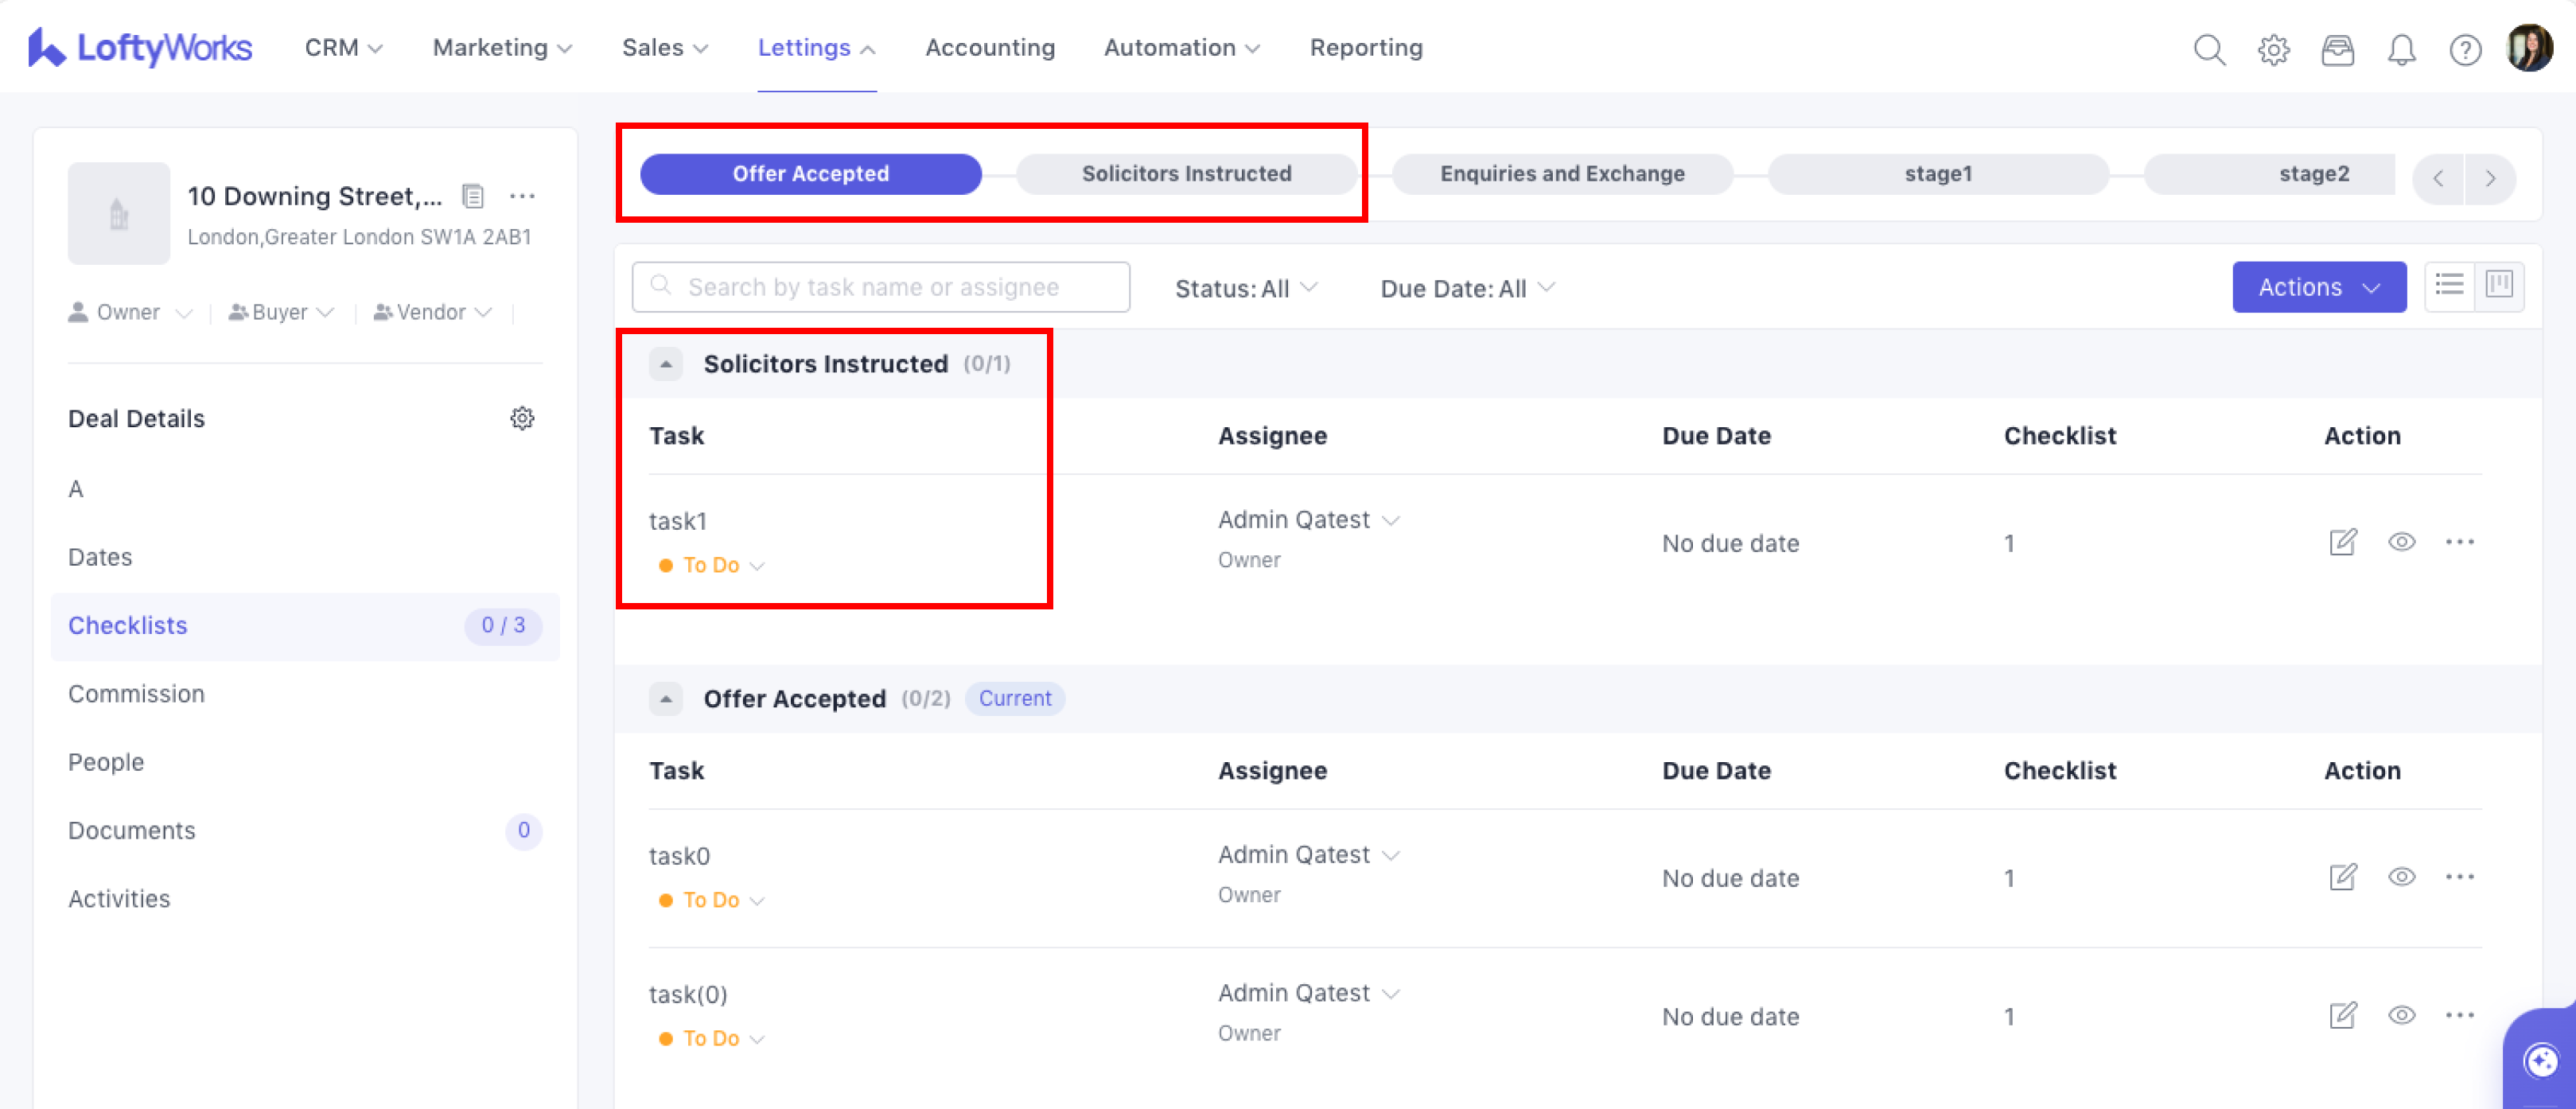Change task1 To Do status

(x=712, y=565)
